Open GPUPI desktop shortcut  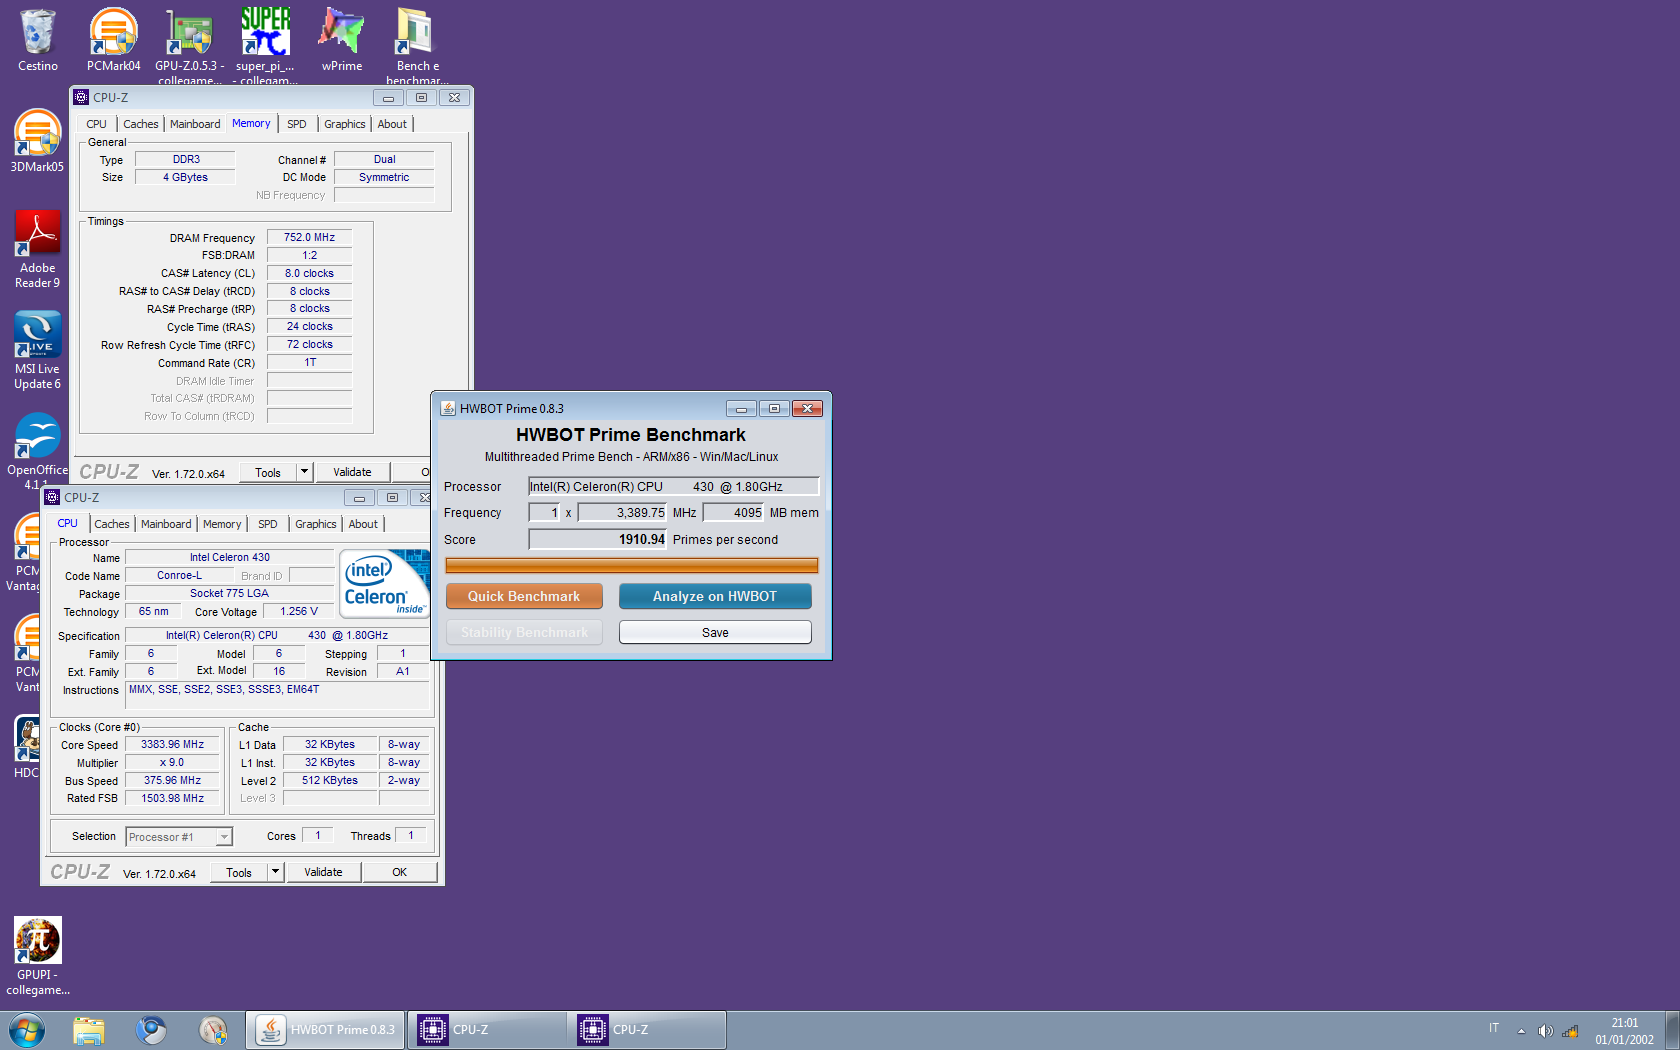(37, 957)
